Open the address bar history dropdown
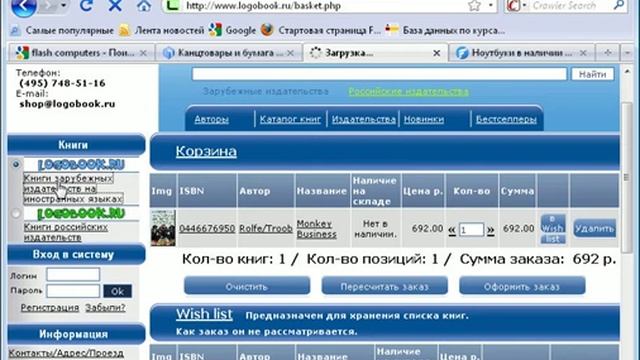 click(x=491, y=6)
